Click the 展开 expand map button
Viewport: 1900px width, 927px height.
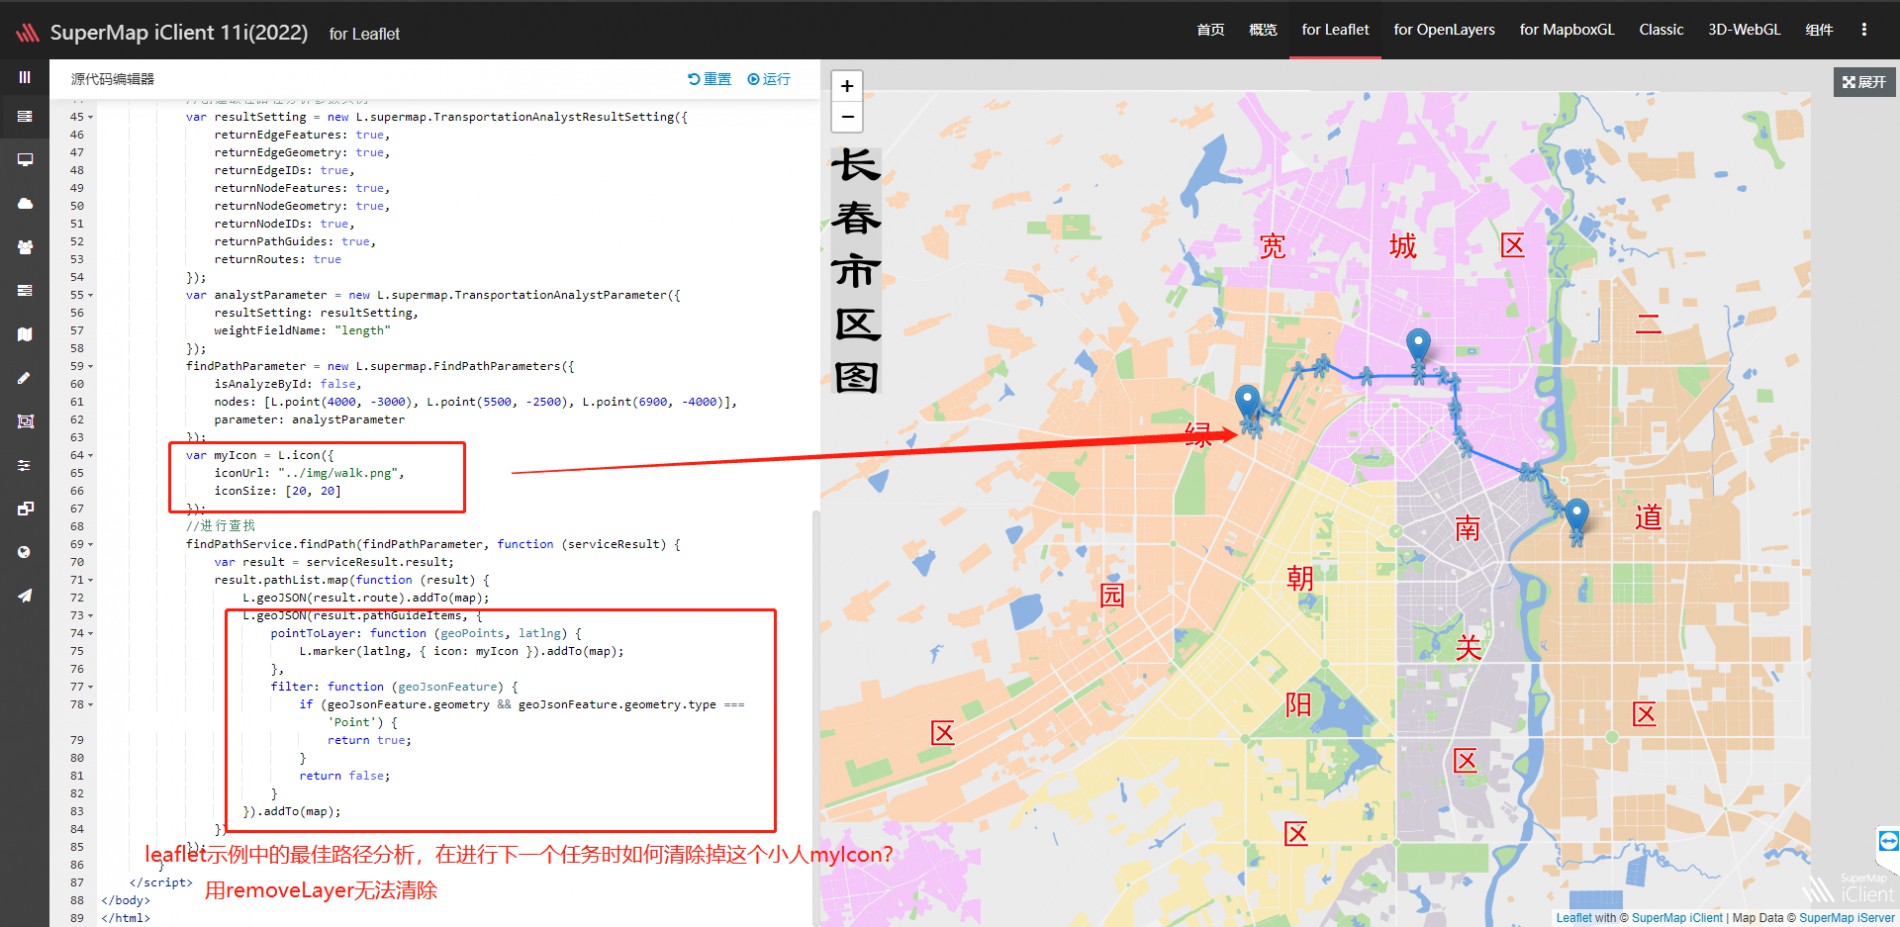point(1864,82)
